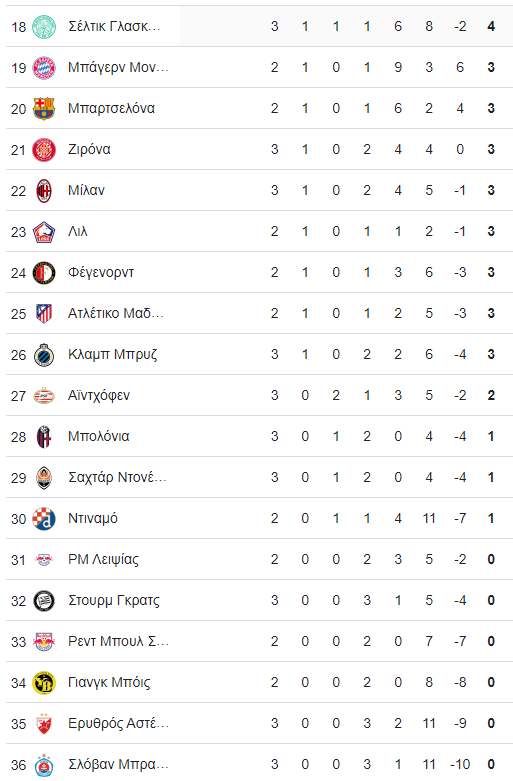This screenshot has width=513, height=781.
Task: Open the ΡΜ Λειψίας team link
Action: [x=104, y=559]
